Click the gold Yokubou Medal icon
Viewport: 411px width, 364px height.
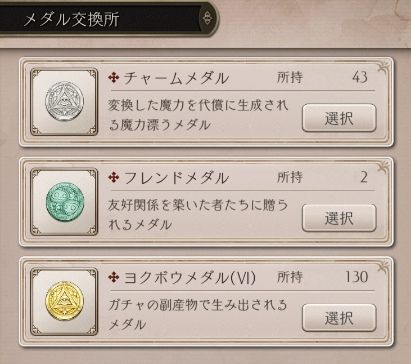point(64,301)
